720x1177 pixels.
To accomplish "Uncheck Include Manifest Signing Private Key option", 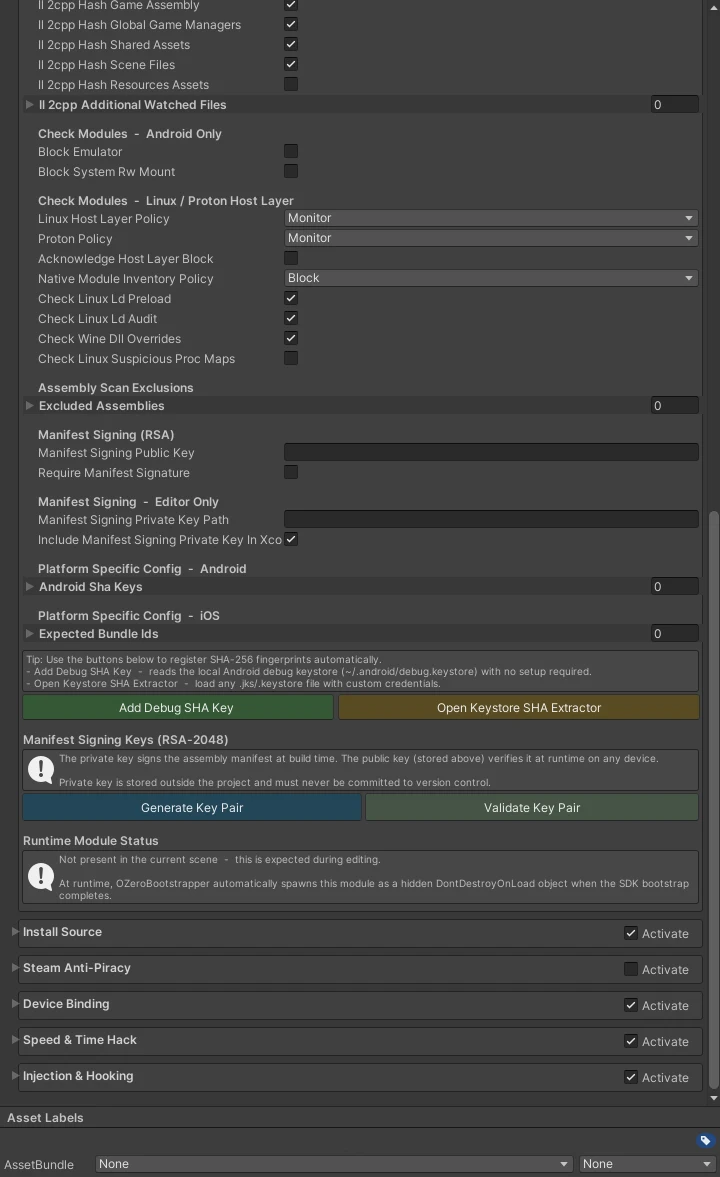I will point(291,539).
